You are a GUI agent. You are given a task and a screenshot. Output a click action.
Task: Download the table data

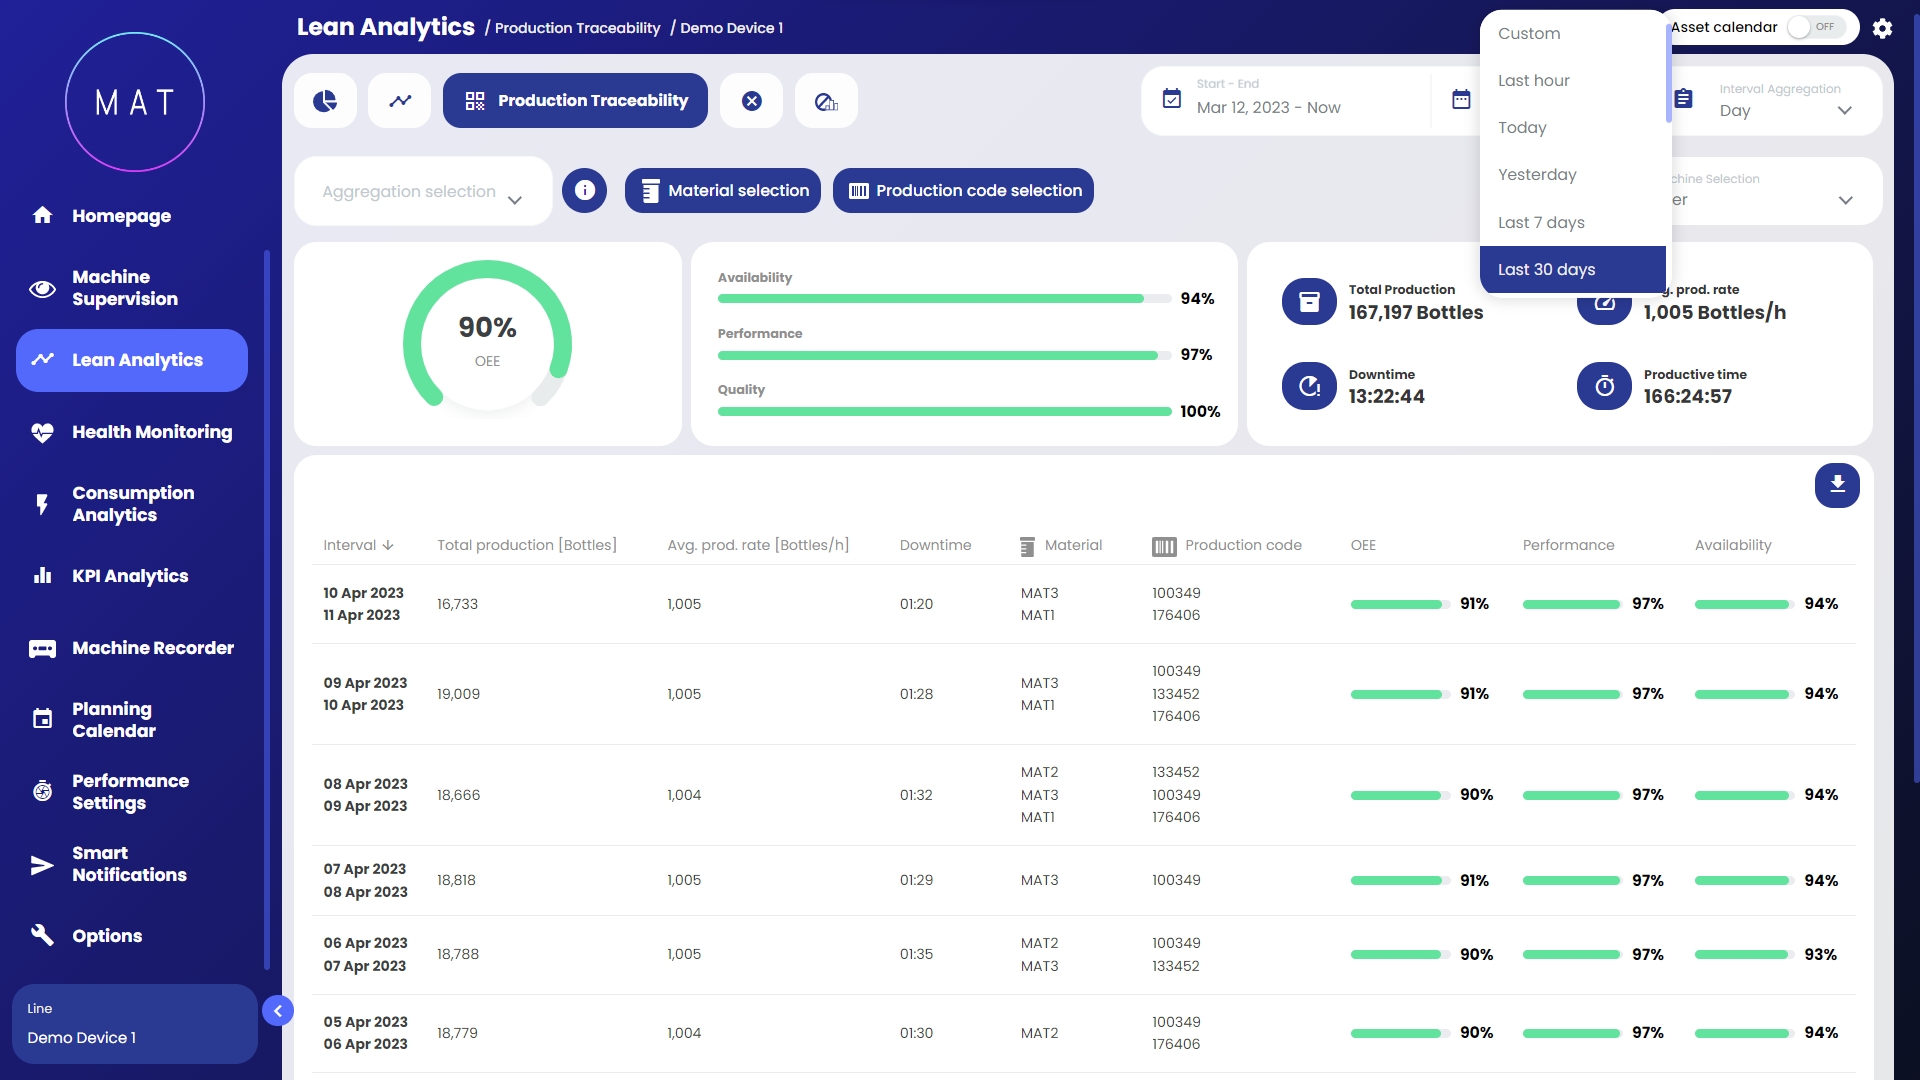pyautogui.click(x=1837, y=485)
